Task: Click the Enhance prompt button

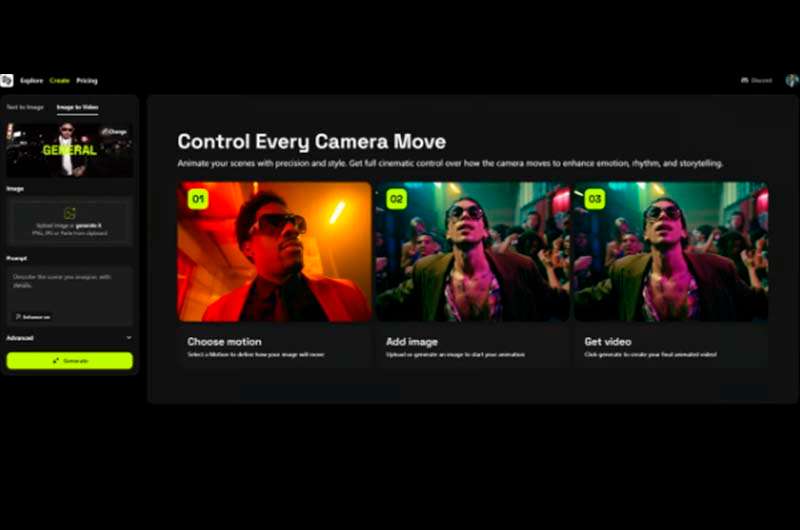Action: tap(33, 317)
